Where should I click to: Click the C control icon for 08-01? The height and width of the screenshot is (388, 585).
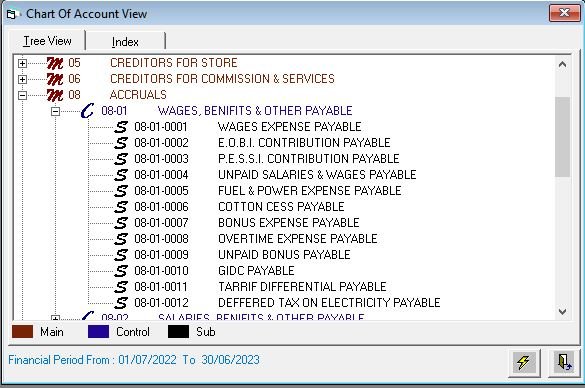[88, 111]
